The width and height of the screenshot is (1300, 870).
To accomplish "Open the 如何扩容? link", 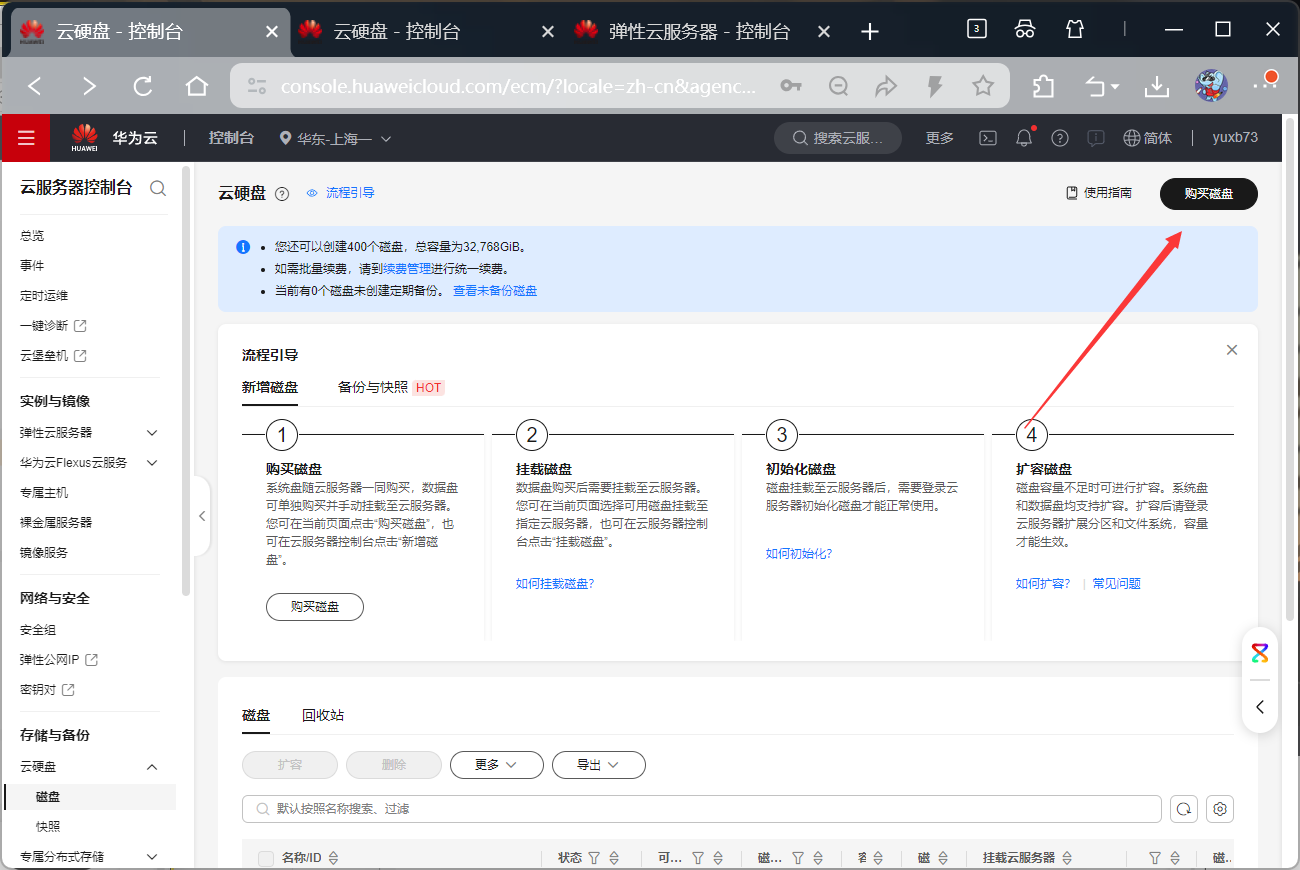I will (1043, 584).
